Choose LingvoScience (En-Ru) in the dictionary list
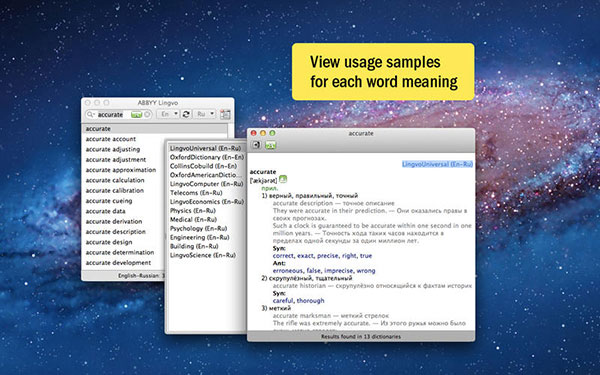600x375 pixels. 203,255
